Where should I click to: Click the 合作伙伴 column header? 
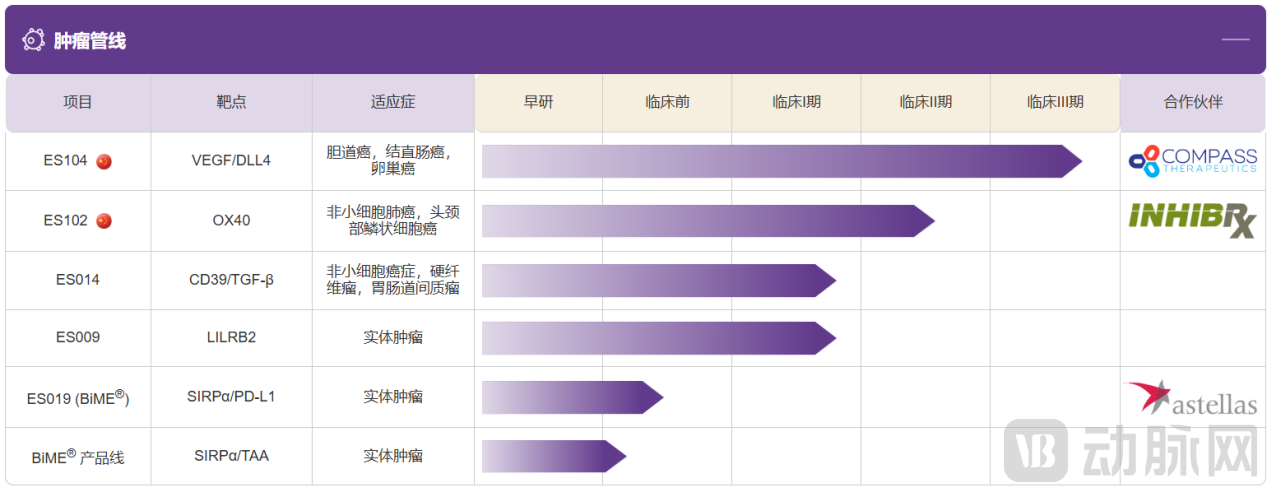pyautogui.click(x=1192, y=102)
